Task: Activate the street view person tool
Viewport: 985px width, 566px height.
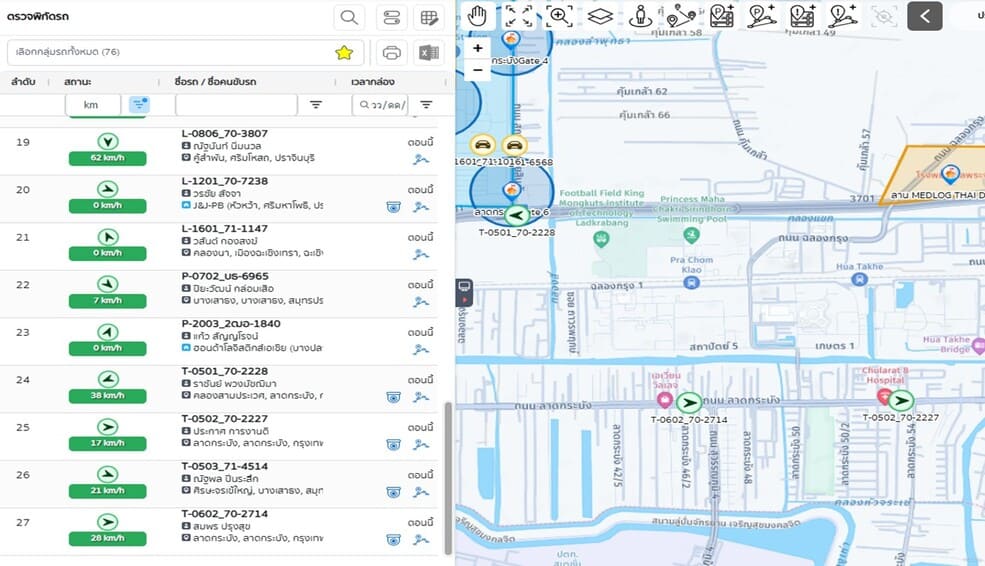Action: coord(640,16)
